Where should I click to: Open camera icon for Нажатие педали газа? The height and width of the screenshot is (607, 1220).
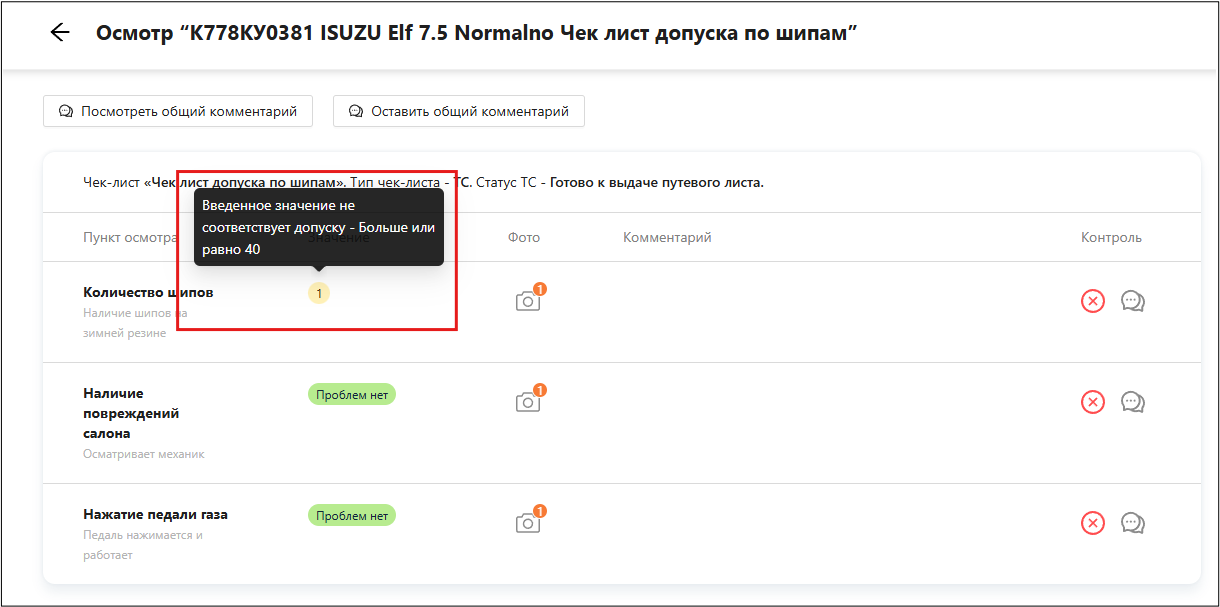pyautogui.click(x=527, y=523)
